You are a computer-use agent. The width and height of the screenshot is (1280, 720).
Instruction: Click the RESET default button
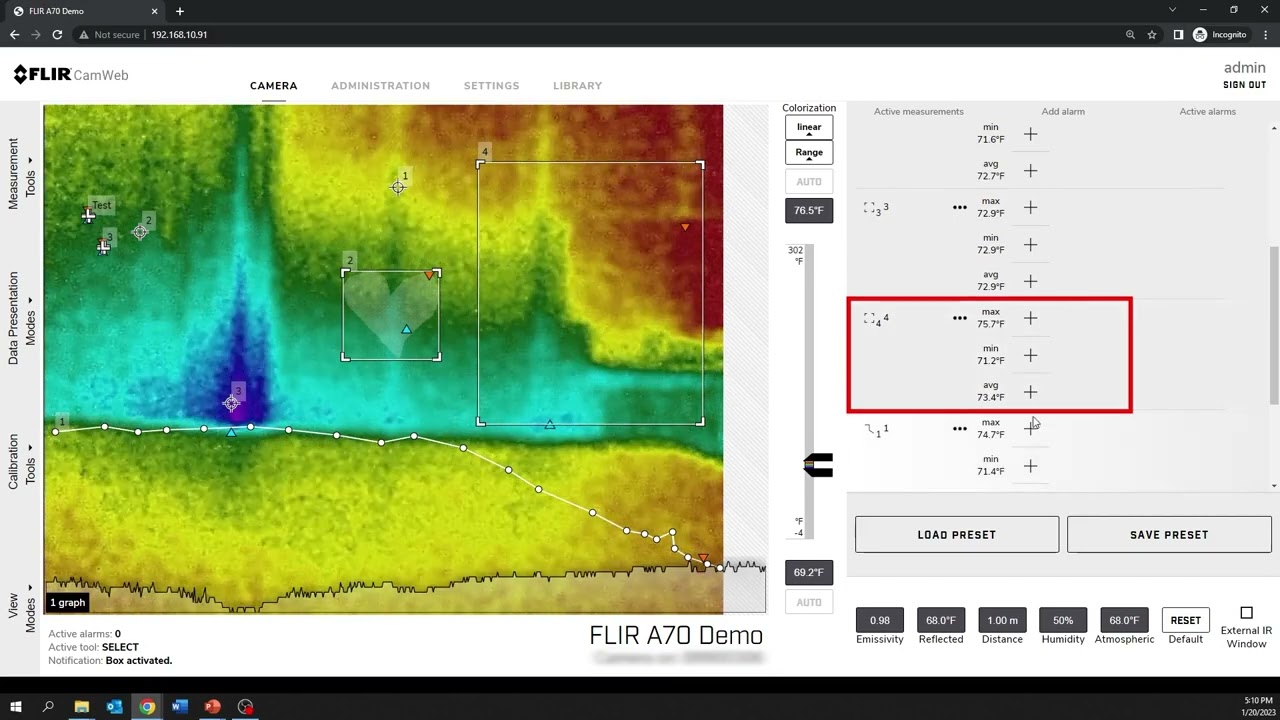[x=1185, y=620]
